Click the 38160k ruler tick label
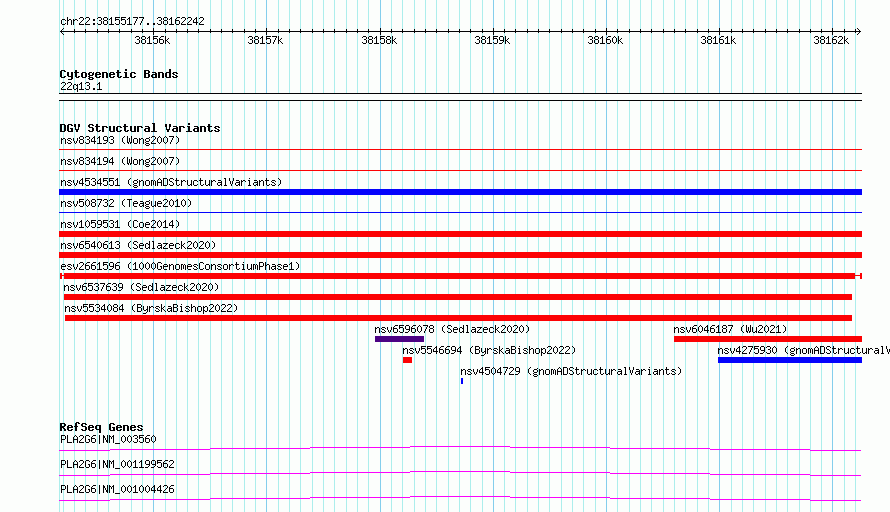Viewport: 890px width, 512px height. (605, 40)
